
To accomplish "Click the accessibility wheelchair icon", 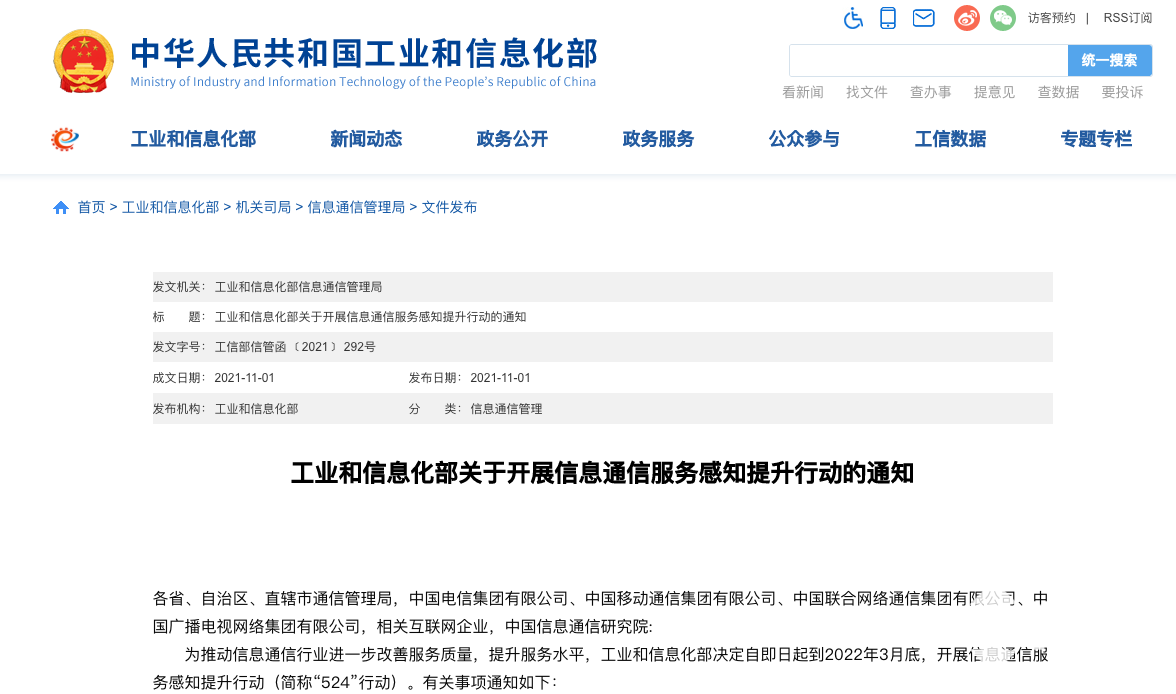I will coord(853,18).
